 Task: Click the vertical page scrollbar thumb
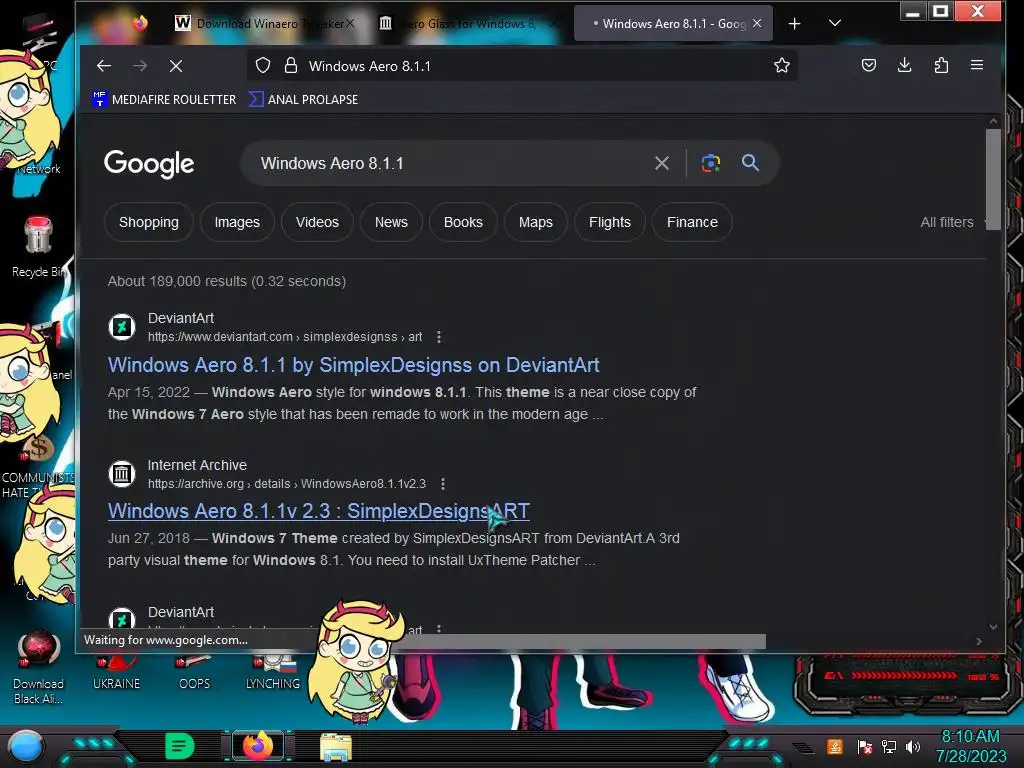click(993, 179)
